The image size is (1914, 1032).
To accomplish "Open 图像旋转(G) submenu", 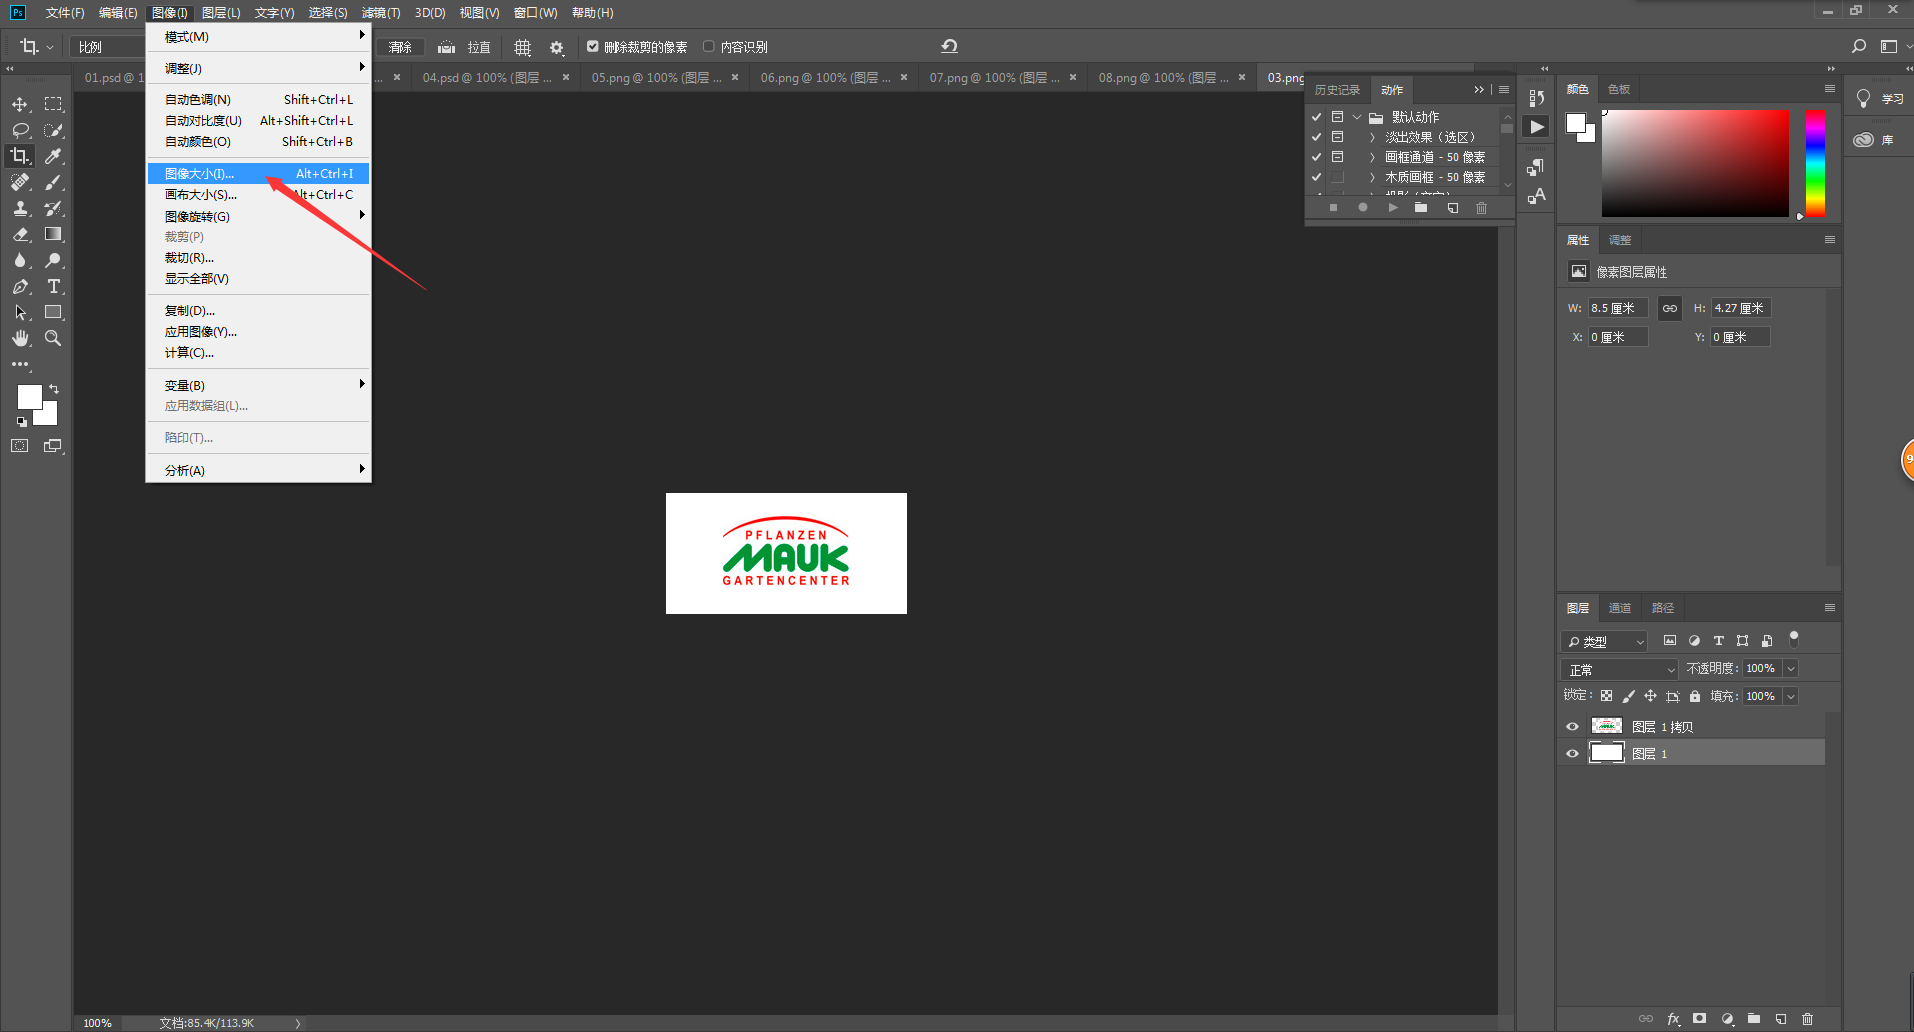I will 259,216.
